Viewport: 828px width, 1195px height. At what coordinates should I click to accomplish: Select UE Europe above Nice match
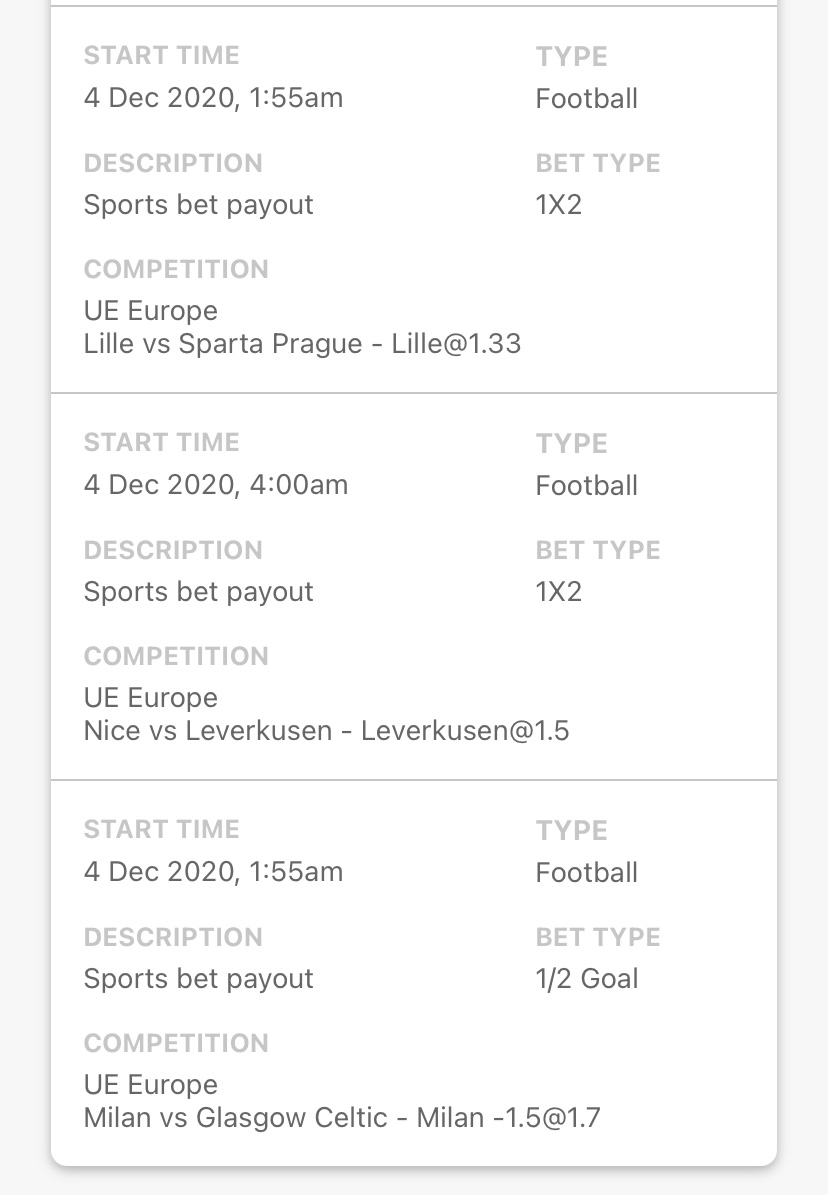click(x=151, y=698)
